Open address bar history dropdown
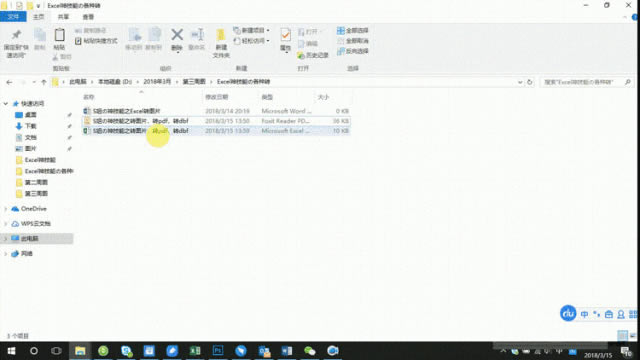 [520, 82]
